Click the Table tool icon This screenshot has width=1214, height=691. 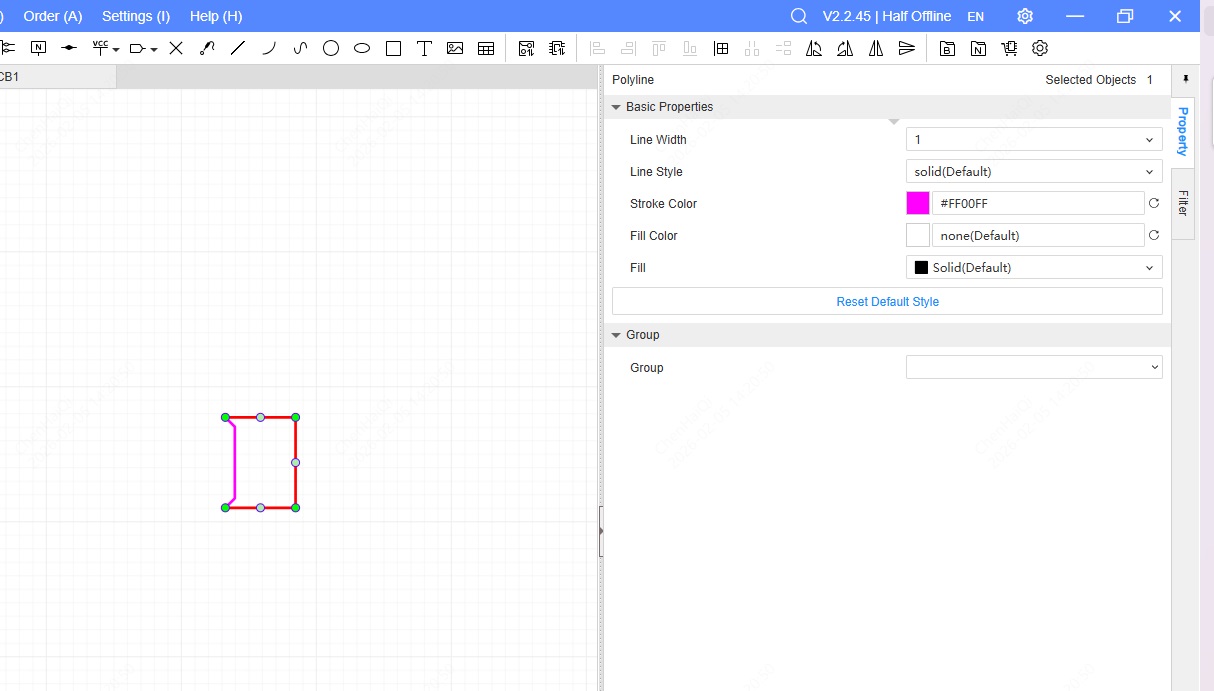(486, 48)
